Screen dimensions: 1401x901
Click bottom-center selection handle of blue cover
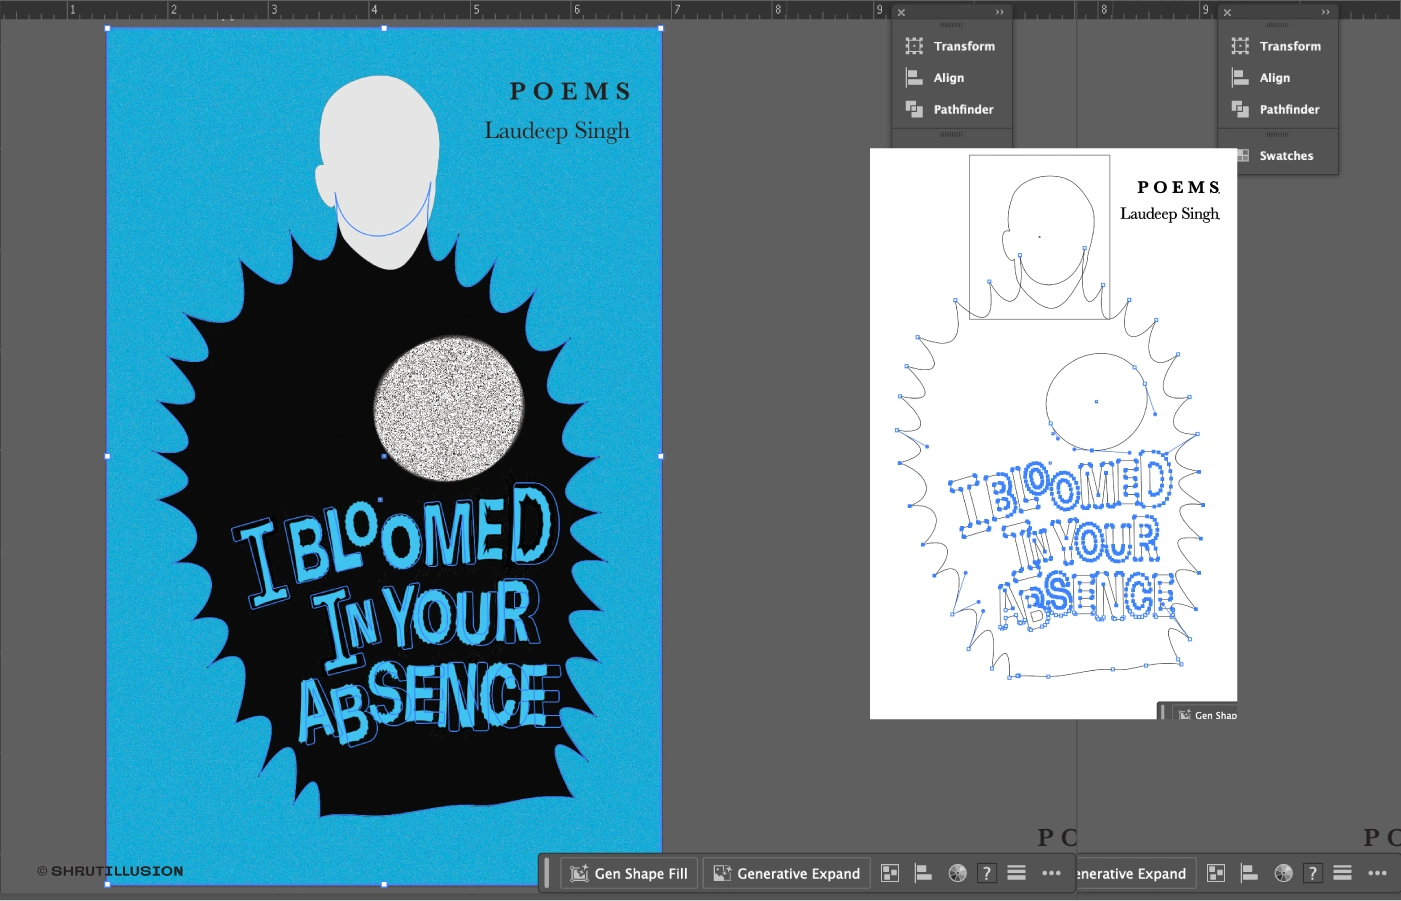click(384, 884)
